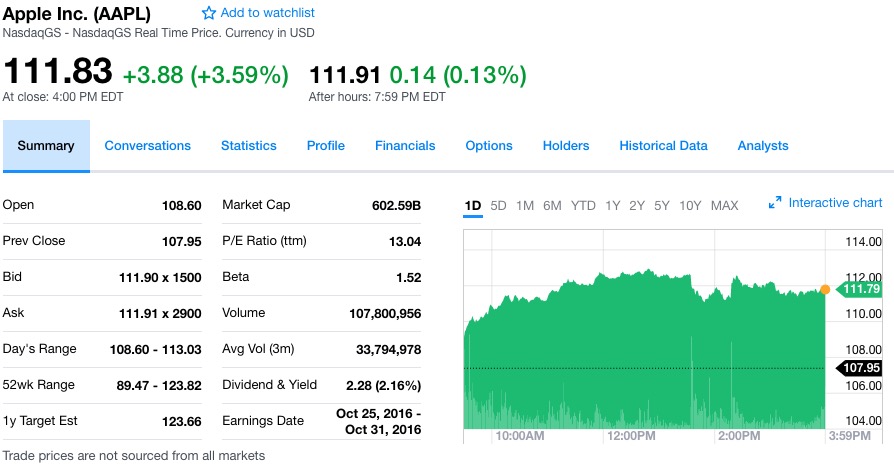Open the Interactive chart link
Image resolution: width=894 pixels, height=464 pixels.
(x=835, y=203)
